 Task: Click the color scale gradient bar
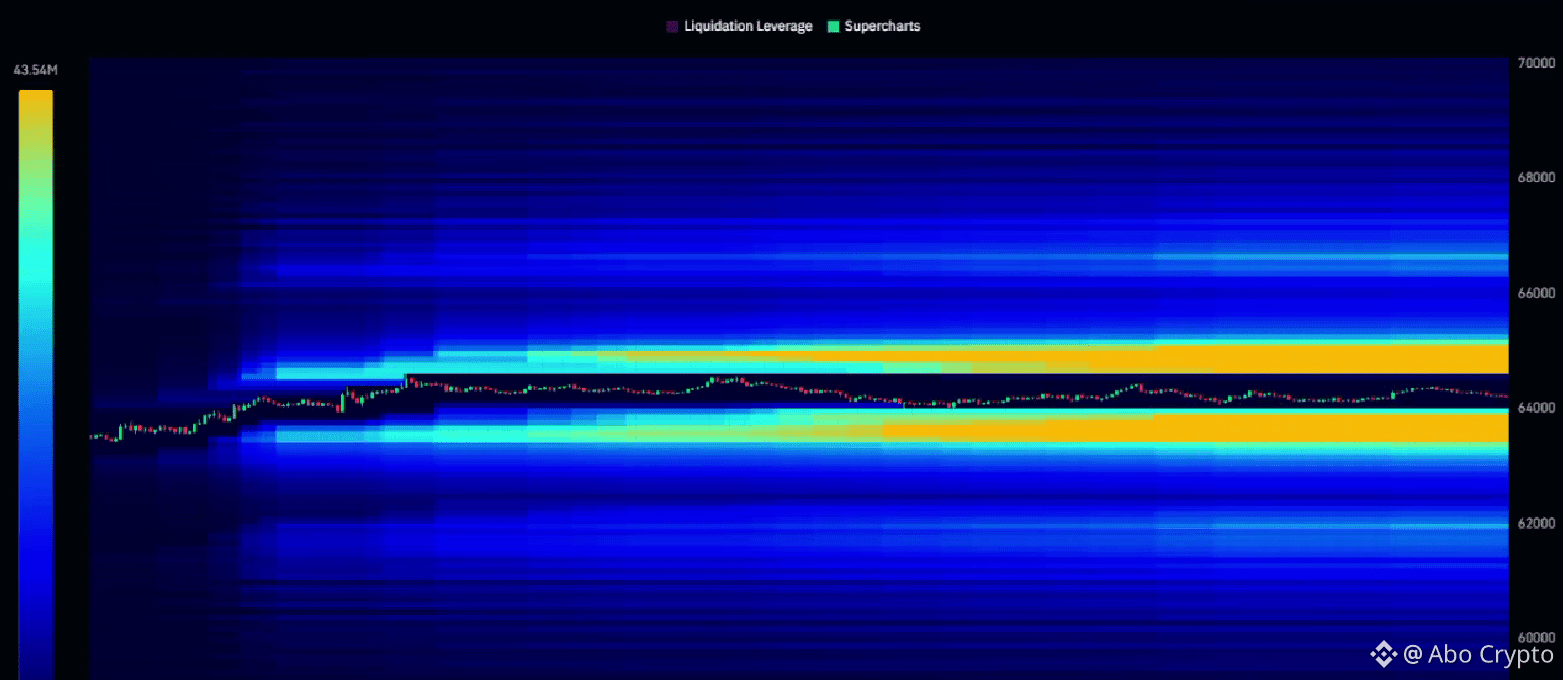tap(36, 385)
